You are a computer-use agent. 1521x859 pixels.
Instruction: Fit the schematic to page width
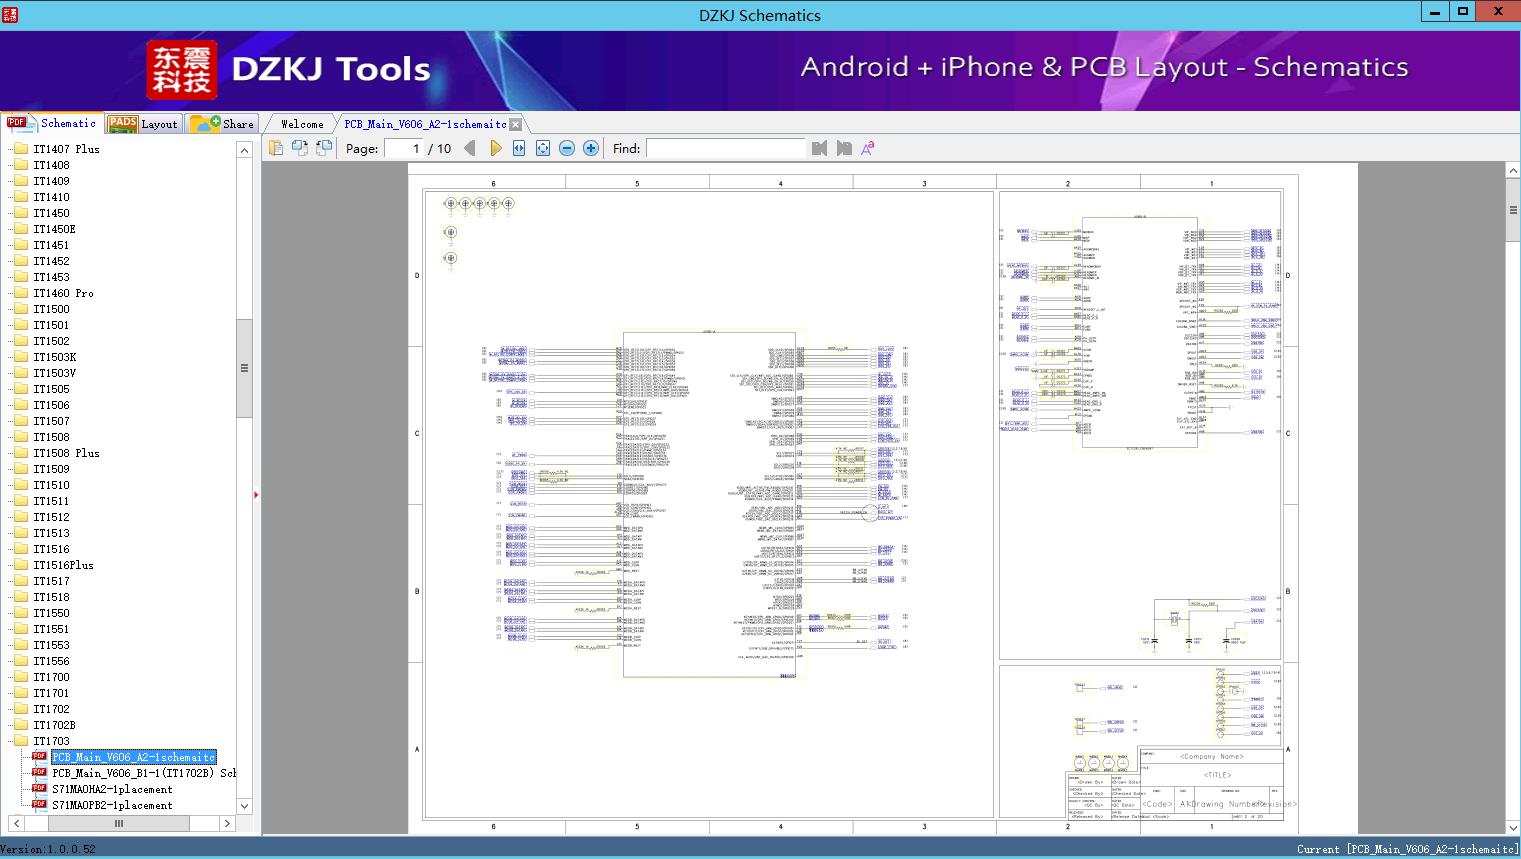[519, 148]
